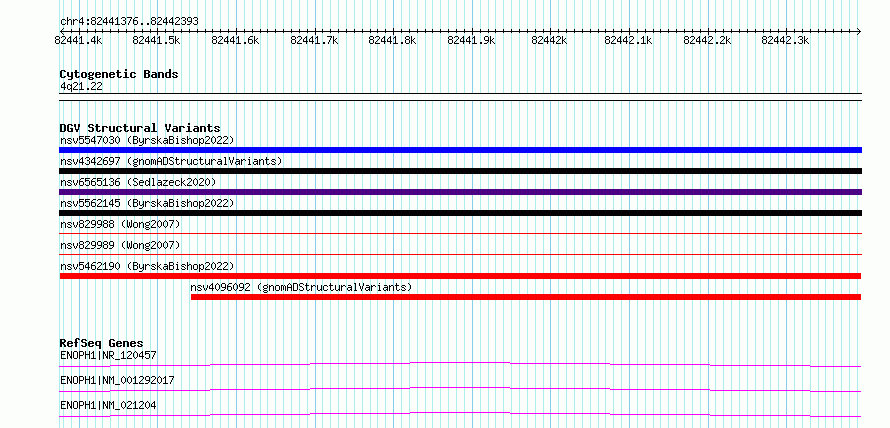Click the RefSeq Genes track heading

[101, 343]
